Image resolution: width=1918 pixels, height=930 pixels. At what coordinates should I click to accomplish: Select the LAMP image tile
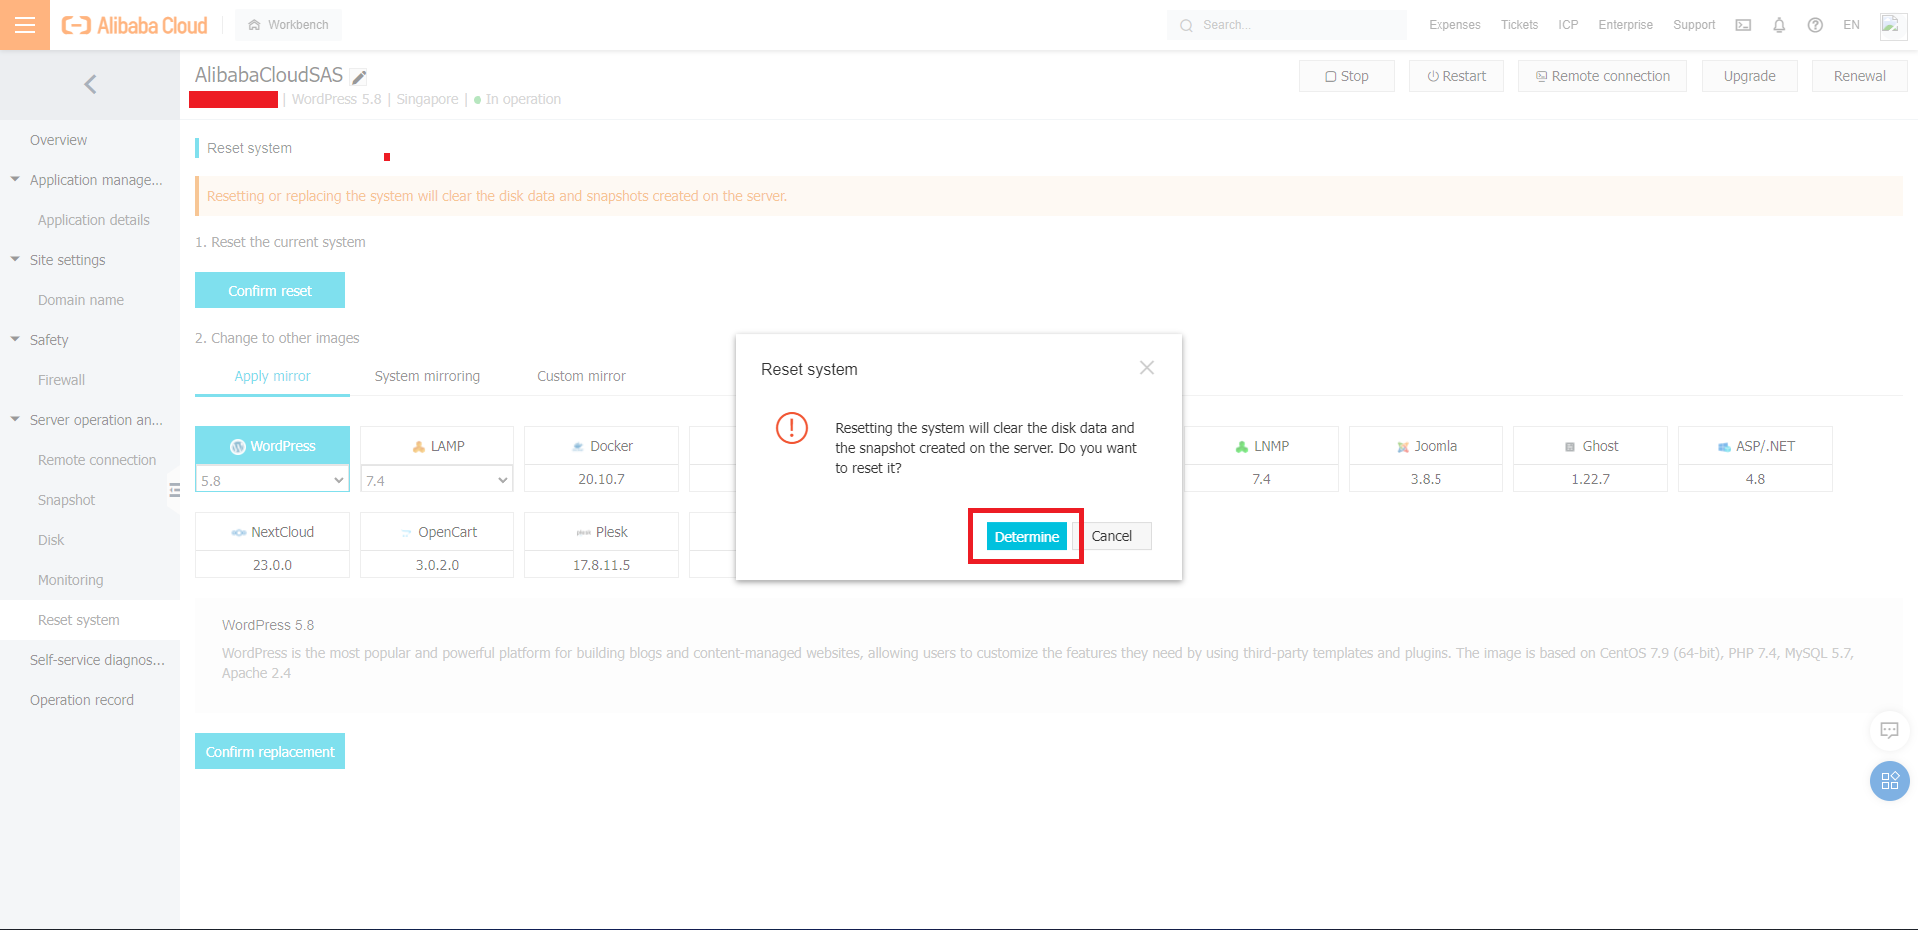[437, 446]
